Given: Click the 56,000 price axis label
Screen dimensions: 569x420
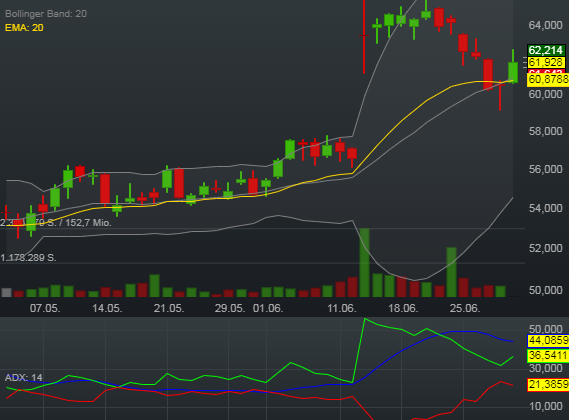Looking at the screenshot, I should (x=545, y=169).
